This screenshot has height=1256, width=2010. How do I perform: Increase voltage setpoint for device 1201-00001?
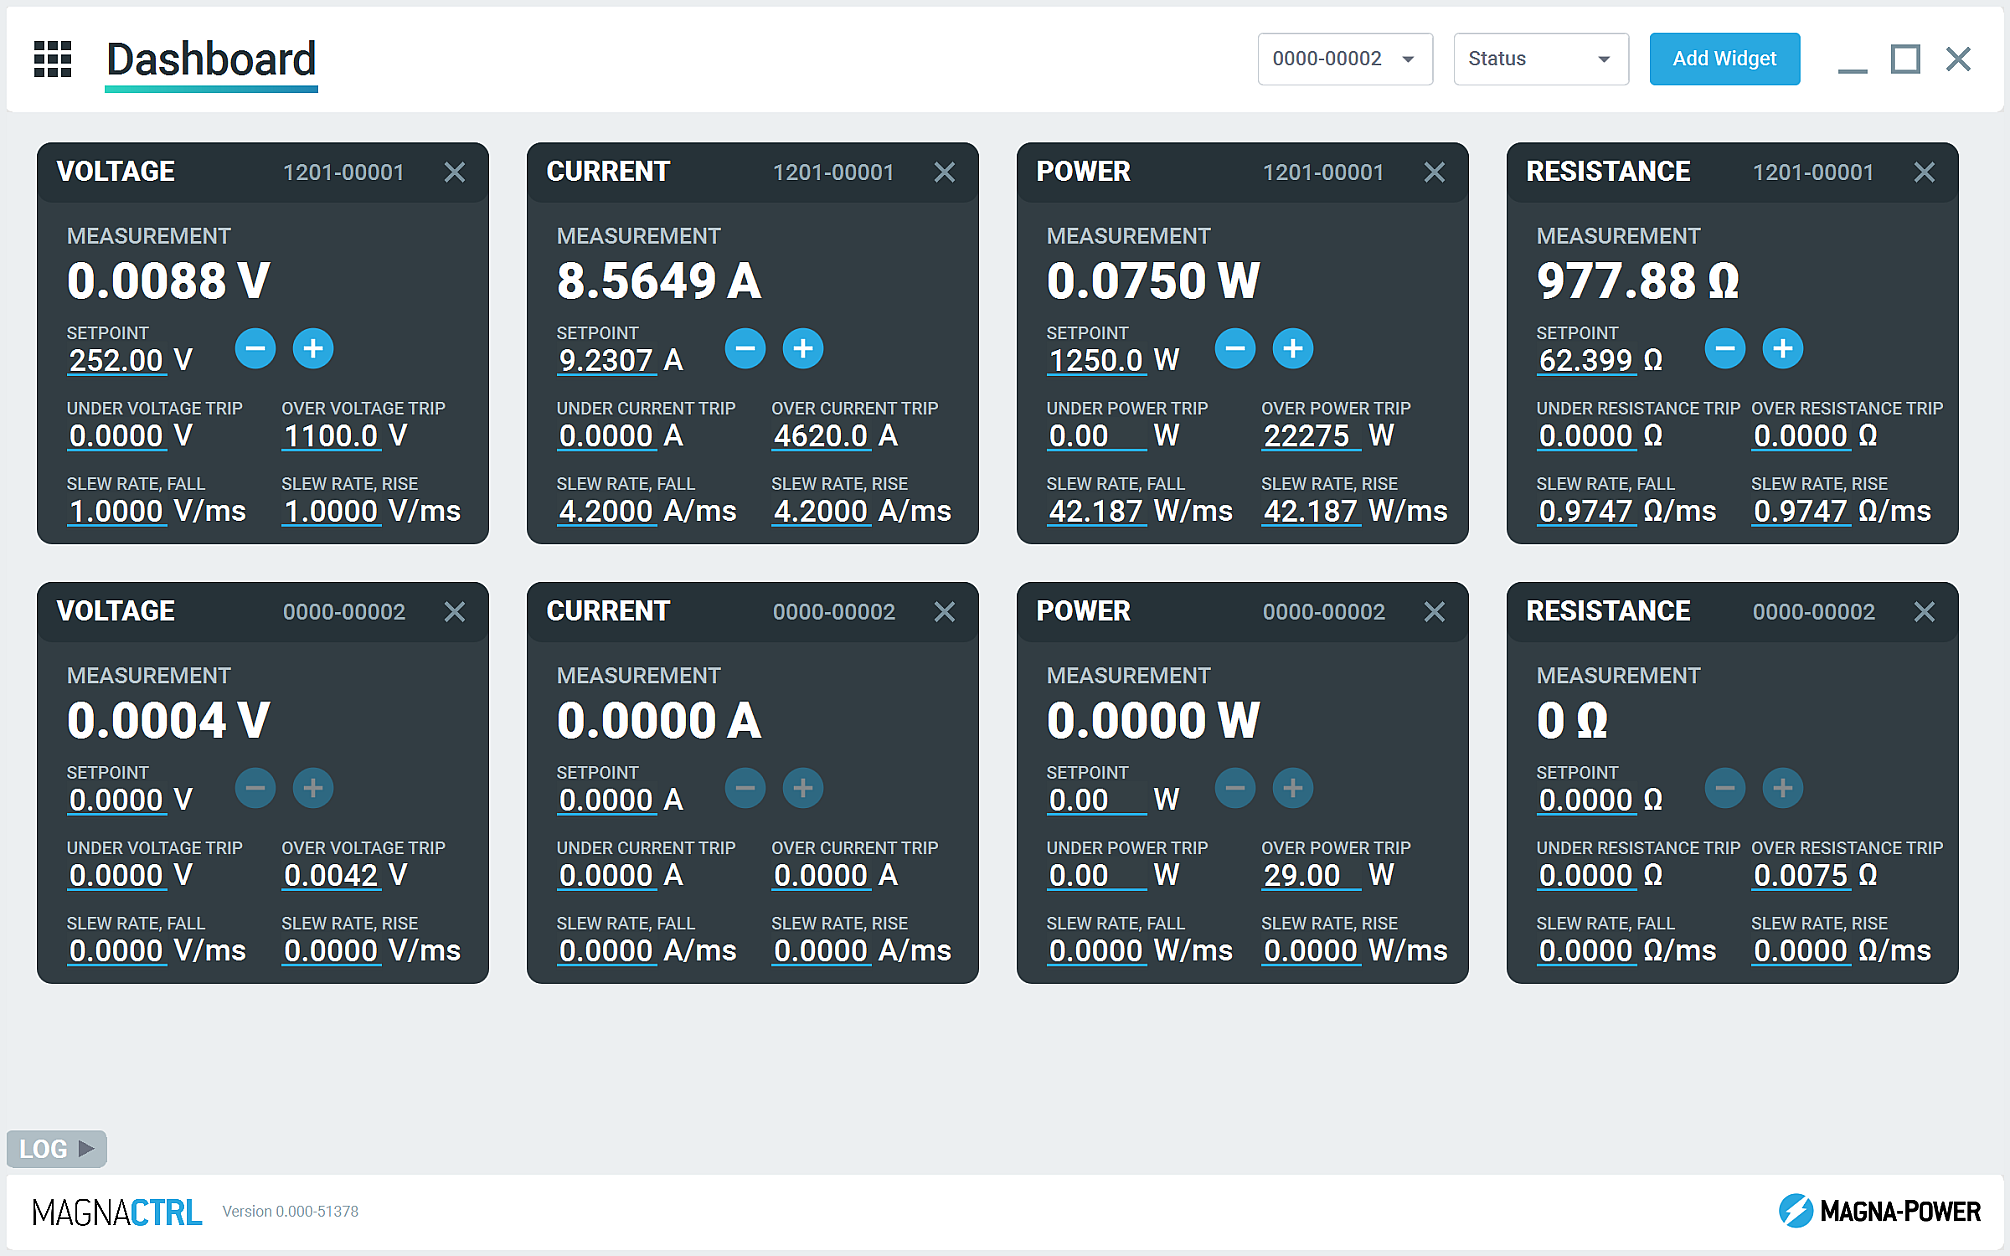313,348
